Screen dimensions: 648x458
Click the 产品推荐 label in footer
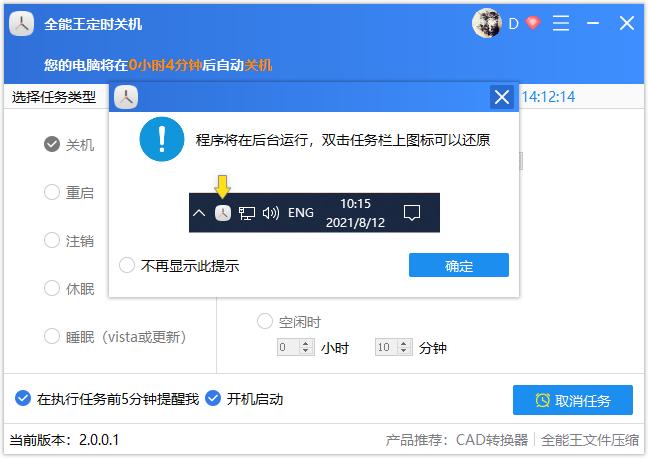pos(417,440)
